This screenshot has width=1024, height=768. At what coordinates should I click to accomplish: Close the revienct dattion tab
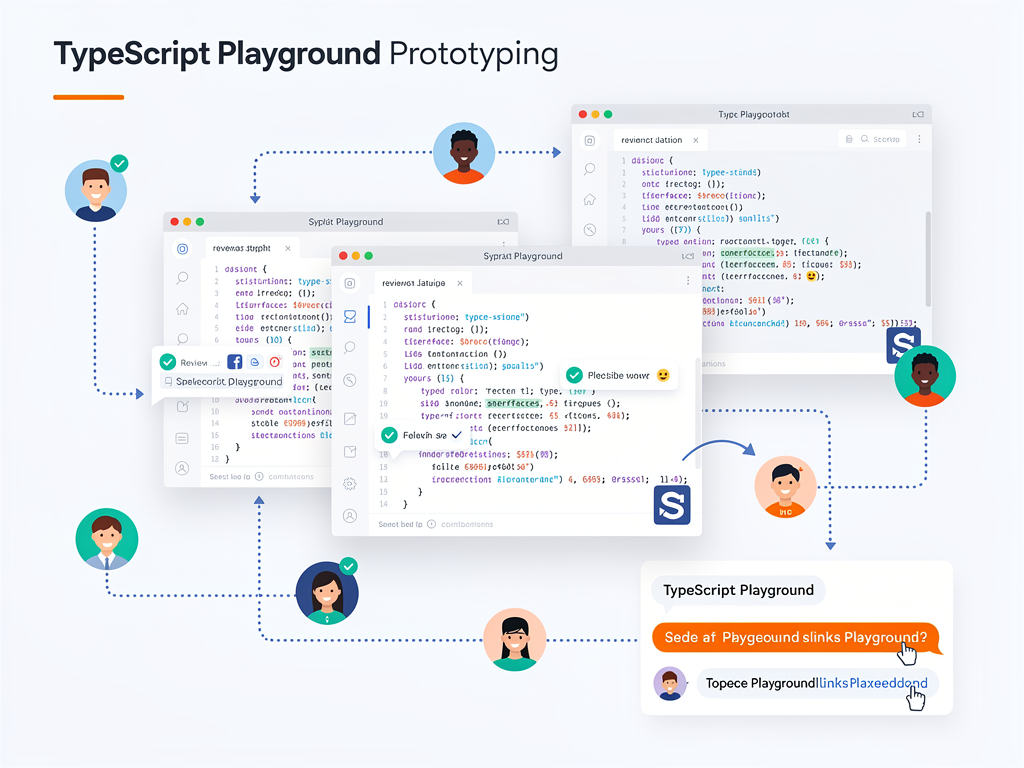[x=696, y=140]
